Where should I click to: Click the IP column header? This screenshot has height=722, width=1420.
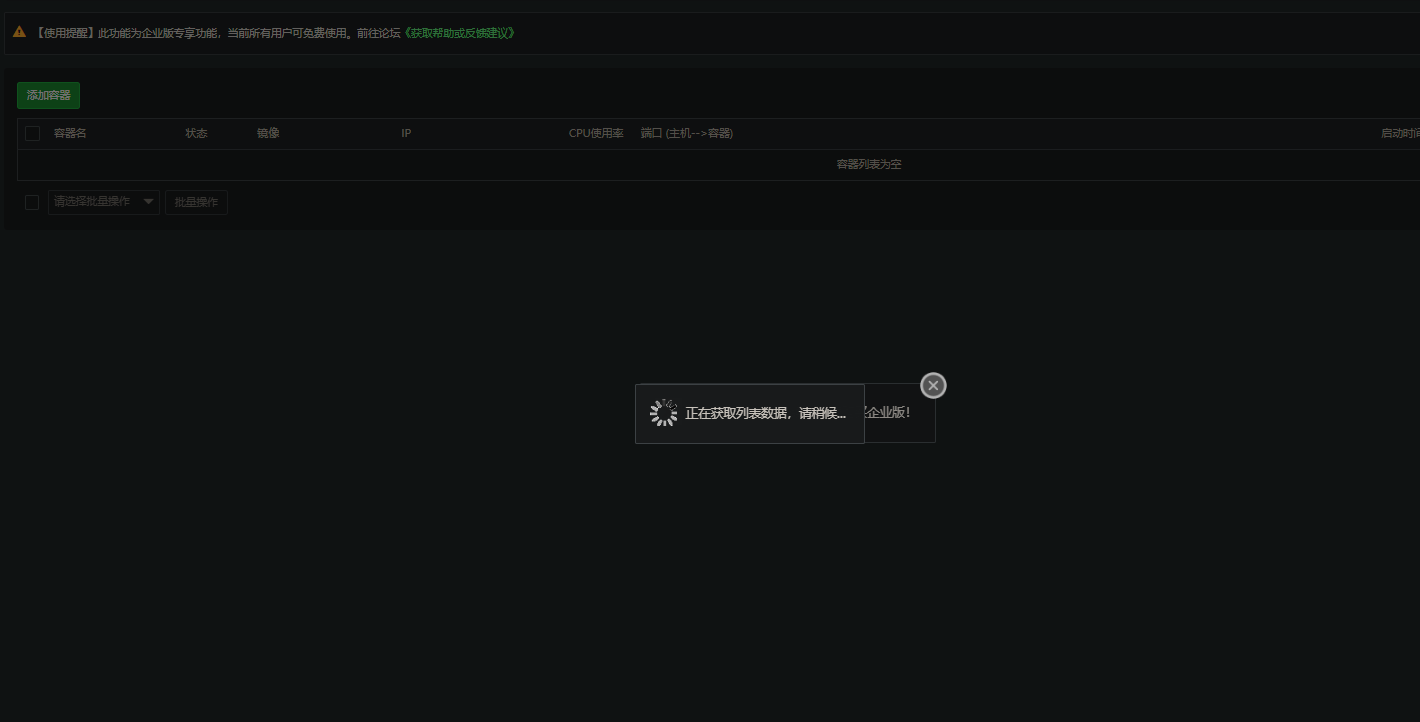[406, 133]
